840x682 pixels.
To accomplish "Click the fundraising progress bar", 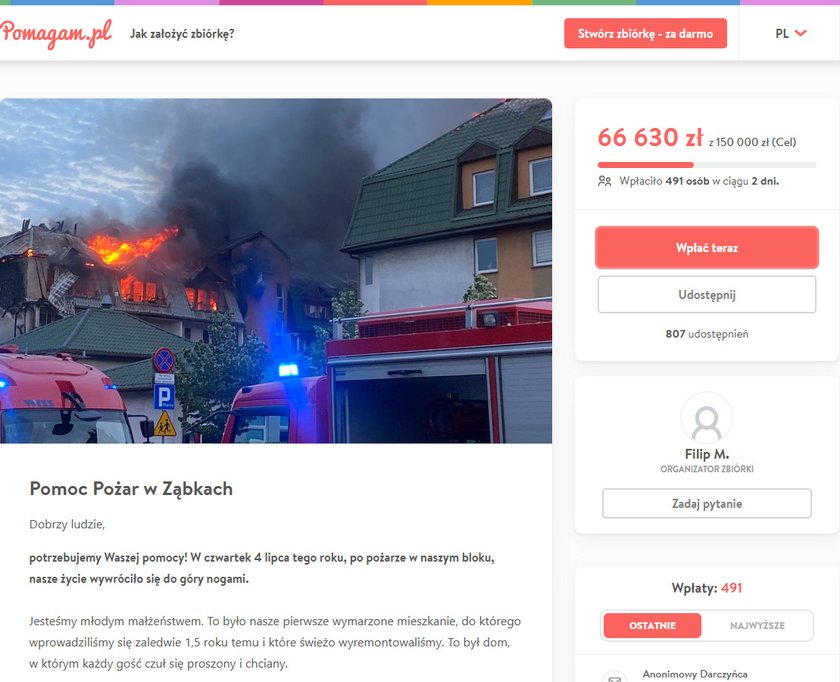I will (x=707, y=165).
